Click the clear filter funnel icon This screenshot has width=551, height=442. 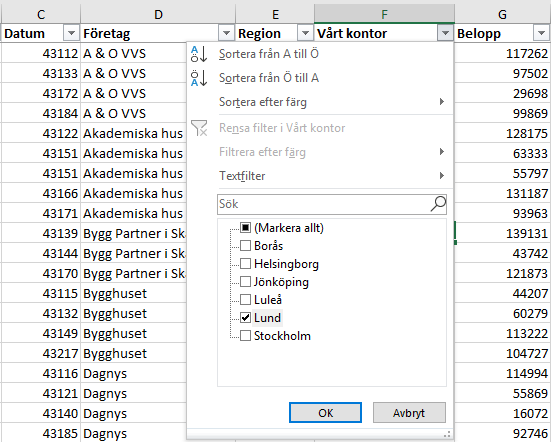point(199,128)
